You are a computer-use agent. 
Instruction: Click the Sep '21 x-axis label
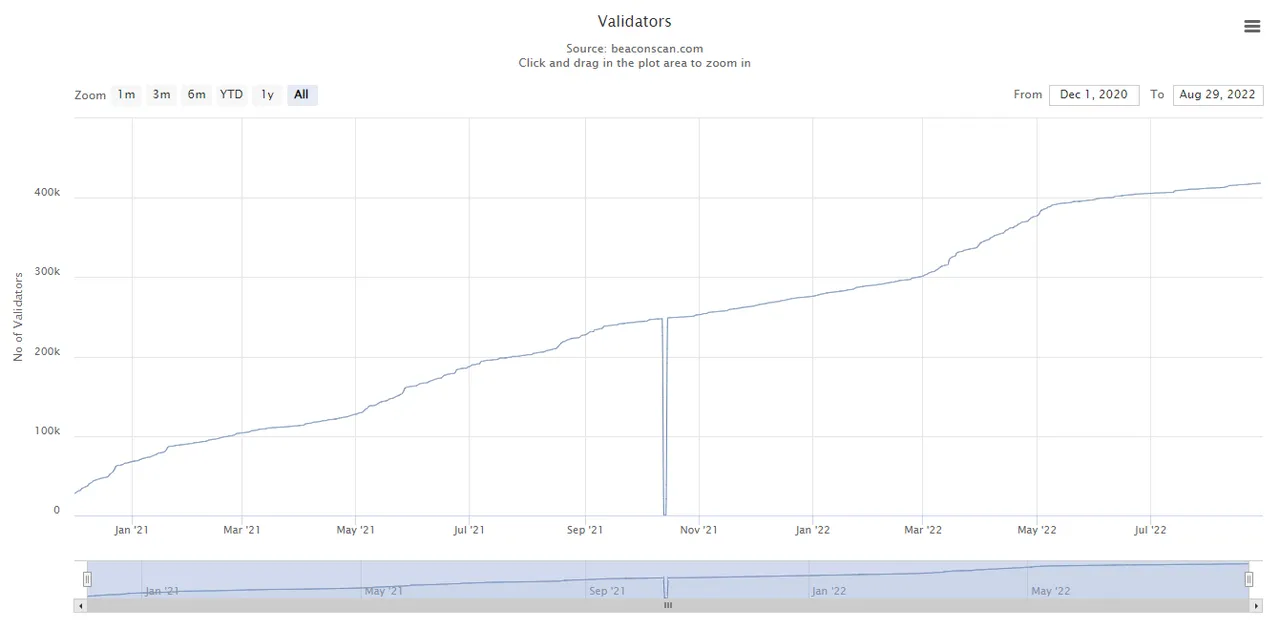584,530
